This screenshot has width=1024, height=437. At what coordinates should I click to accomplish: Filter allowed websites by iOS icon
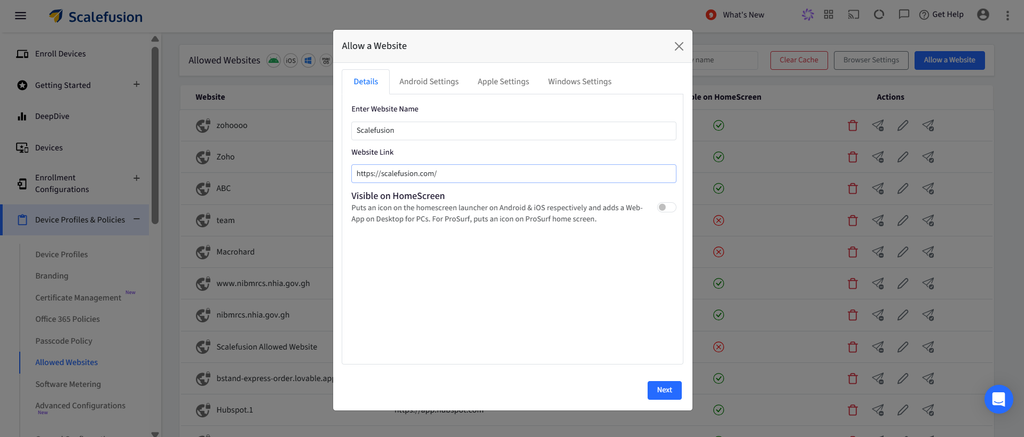coord(291,60)
